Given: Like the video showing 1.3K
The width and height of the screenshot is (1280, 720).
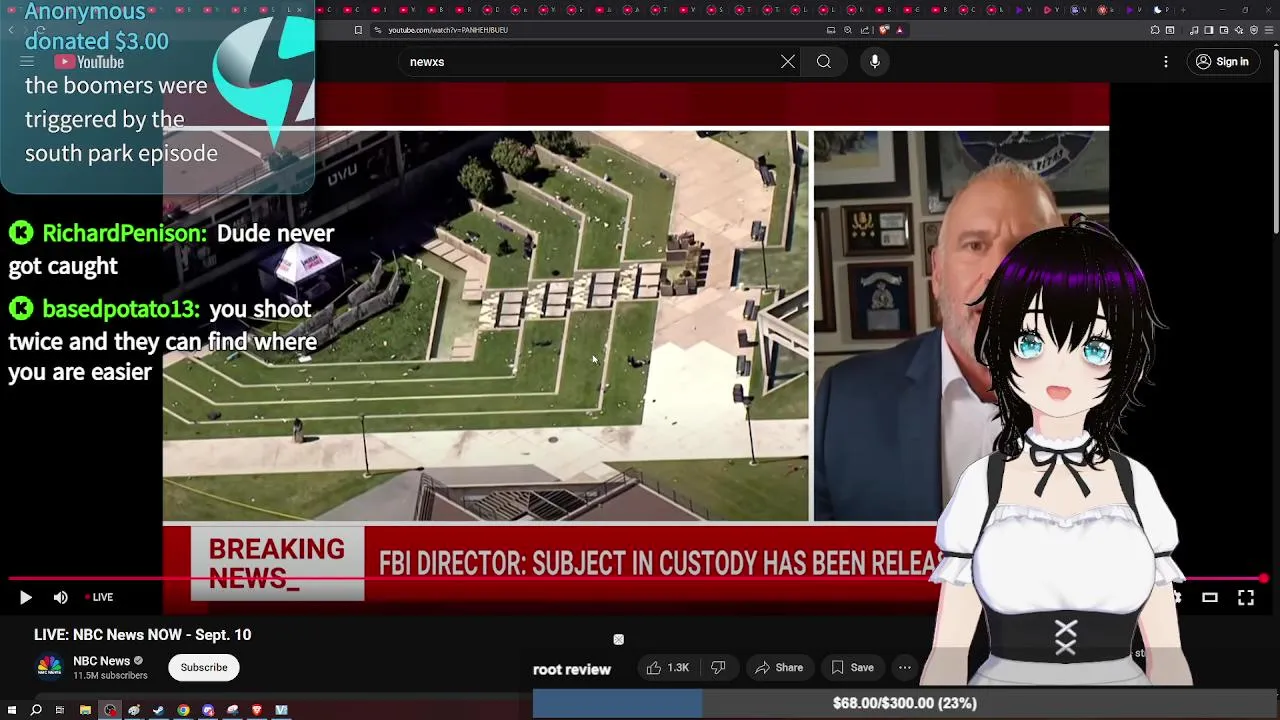Looking at the screenshot, I should click(x=667, y=667).
